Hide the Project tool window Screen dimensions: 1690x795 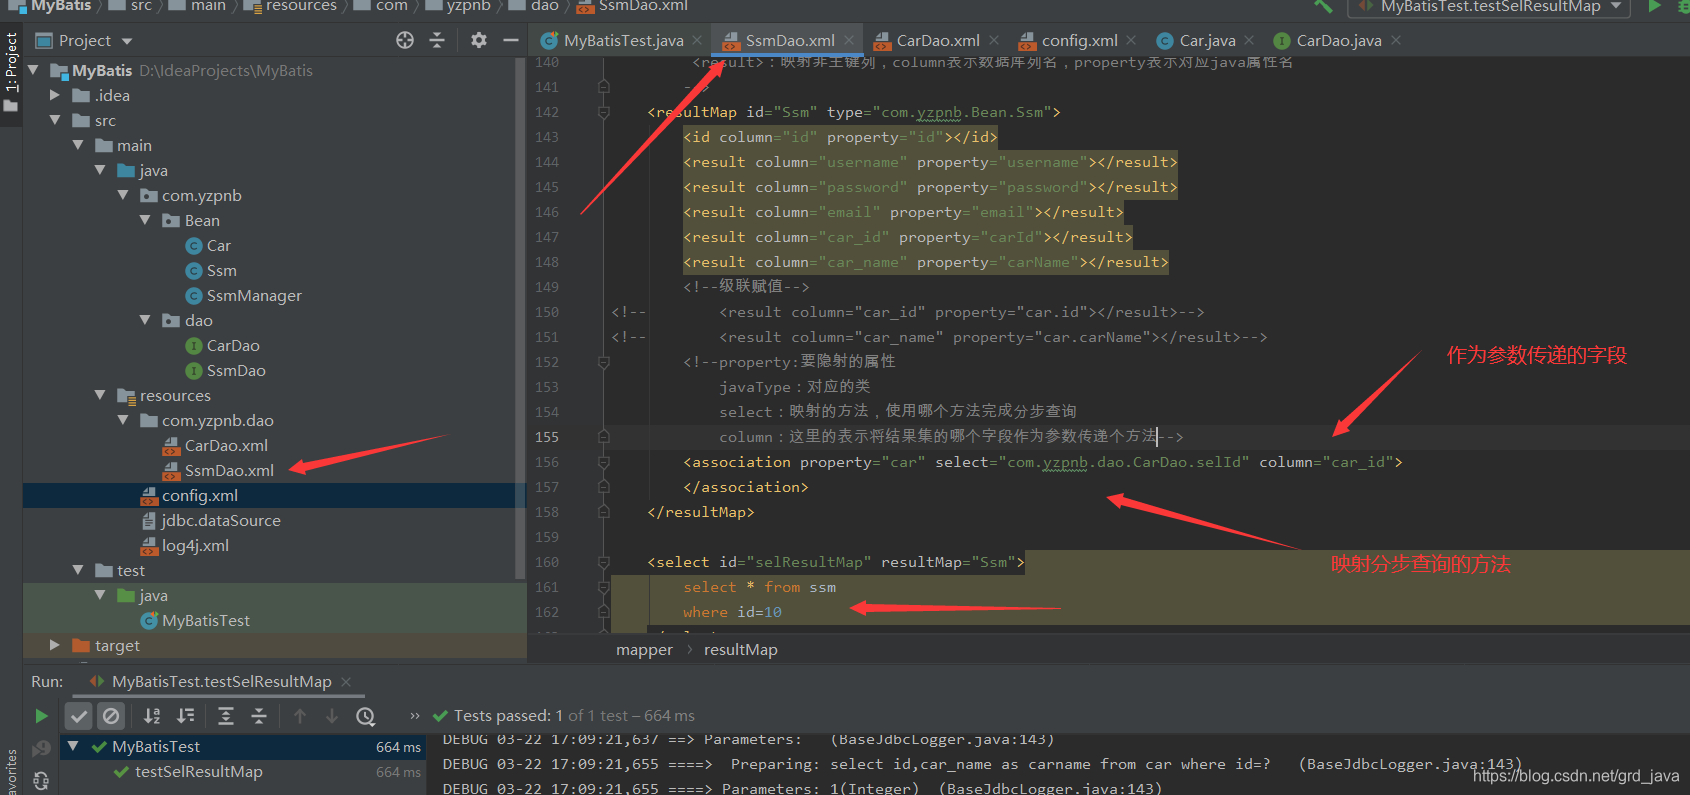(x=510, y=40)
